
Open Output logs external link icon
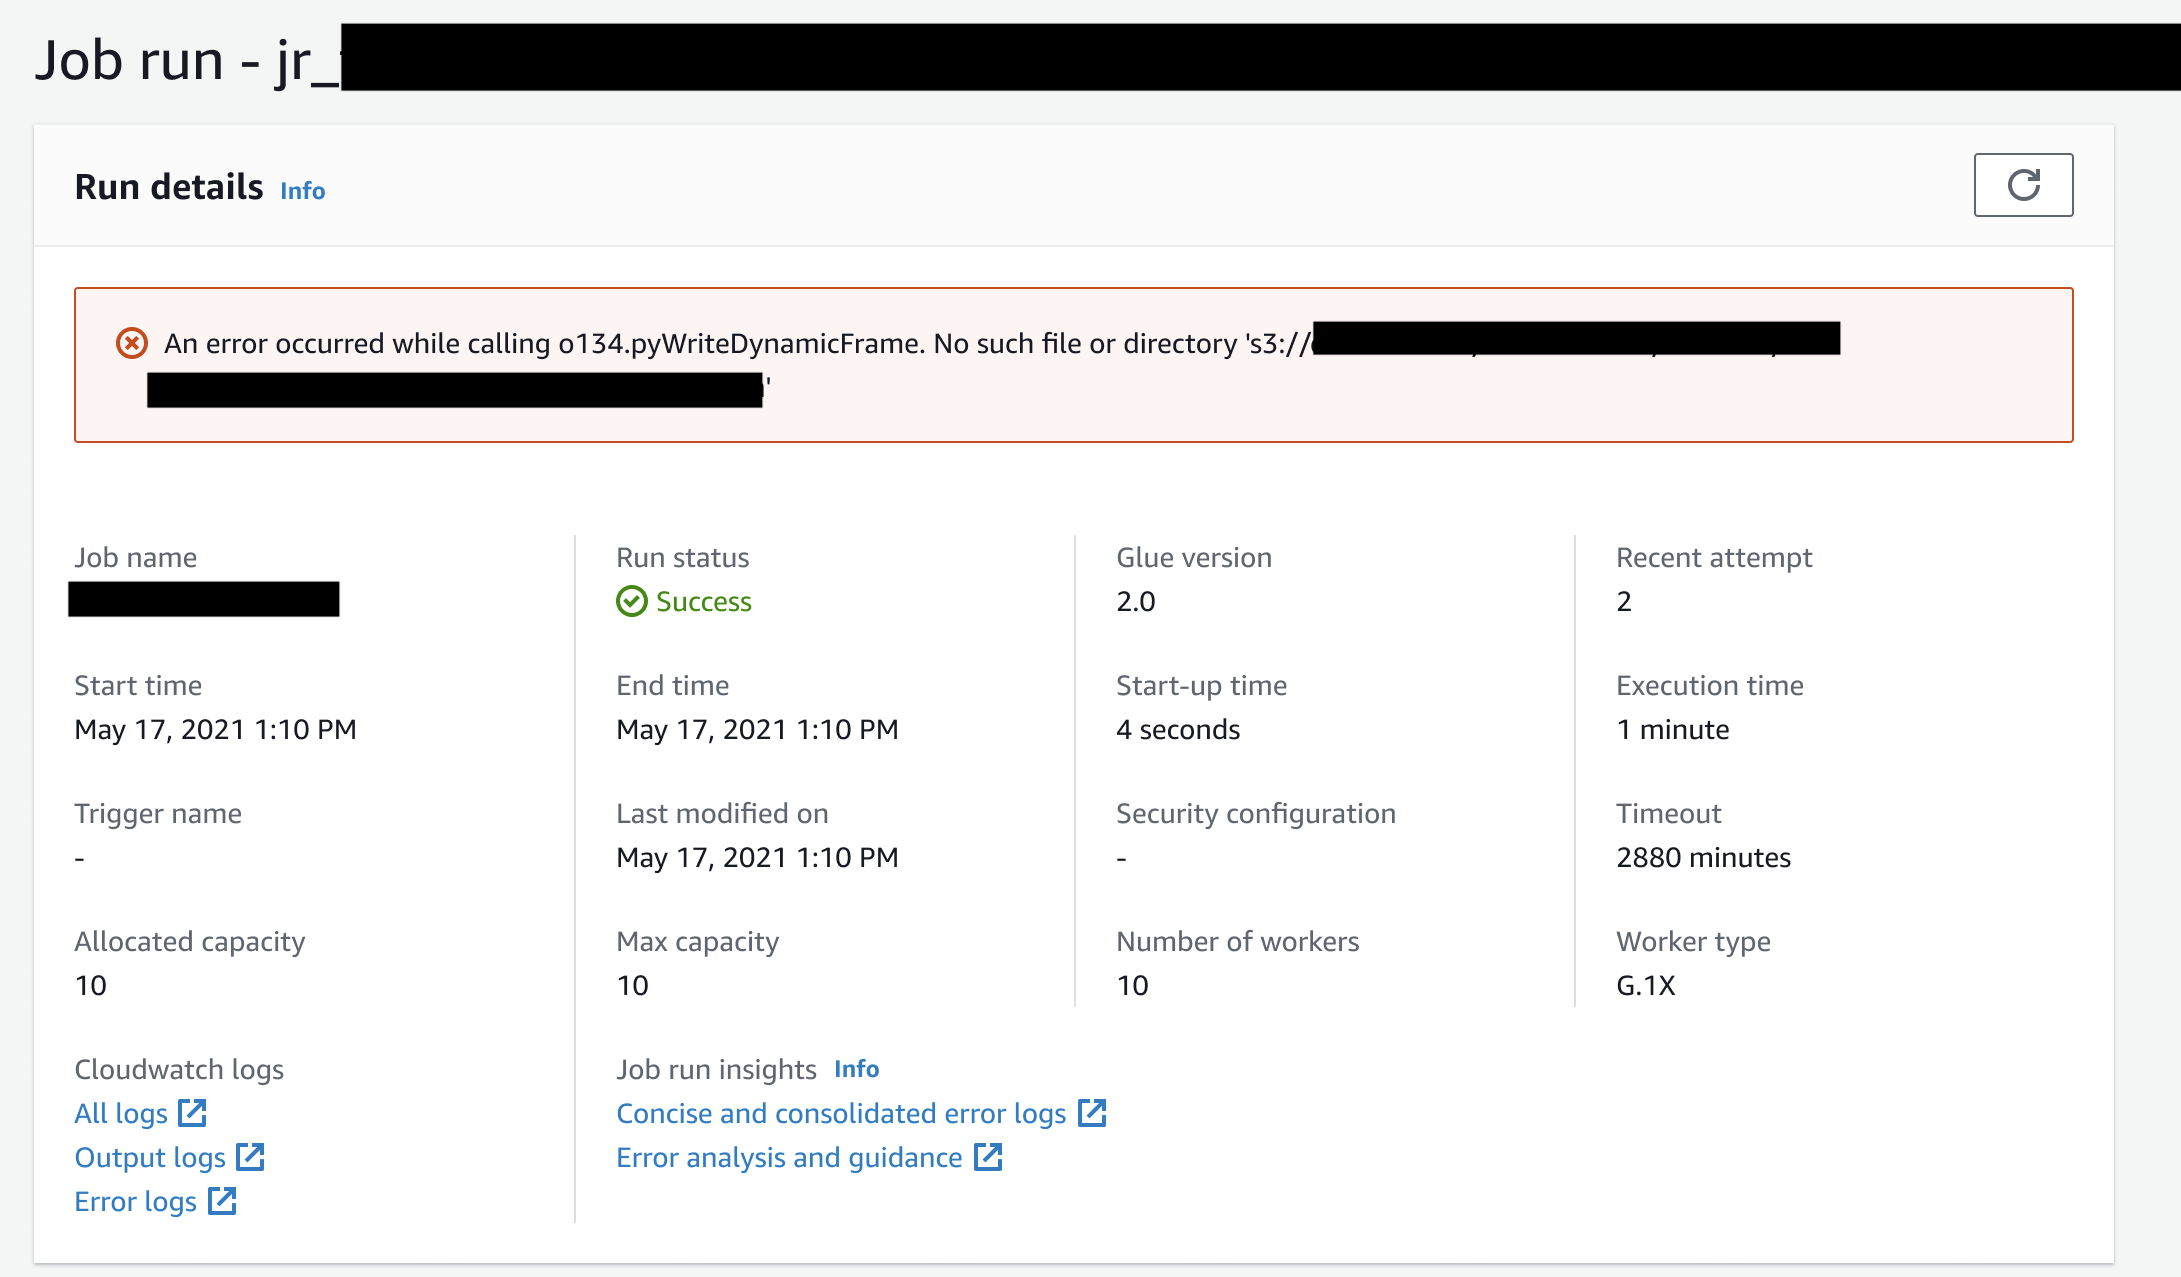250,1157
